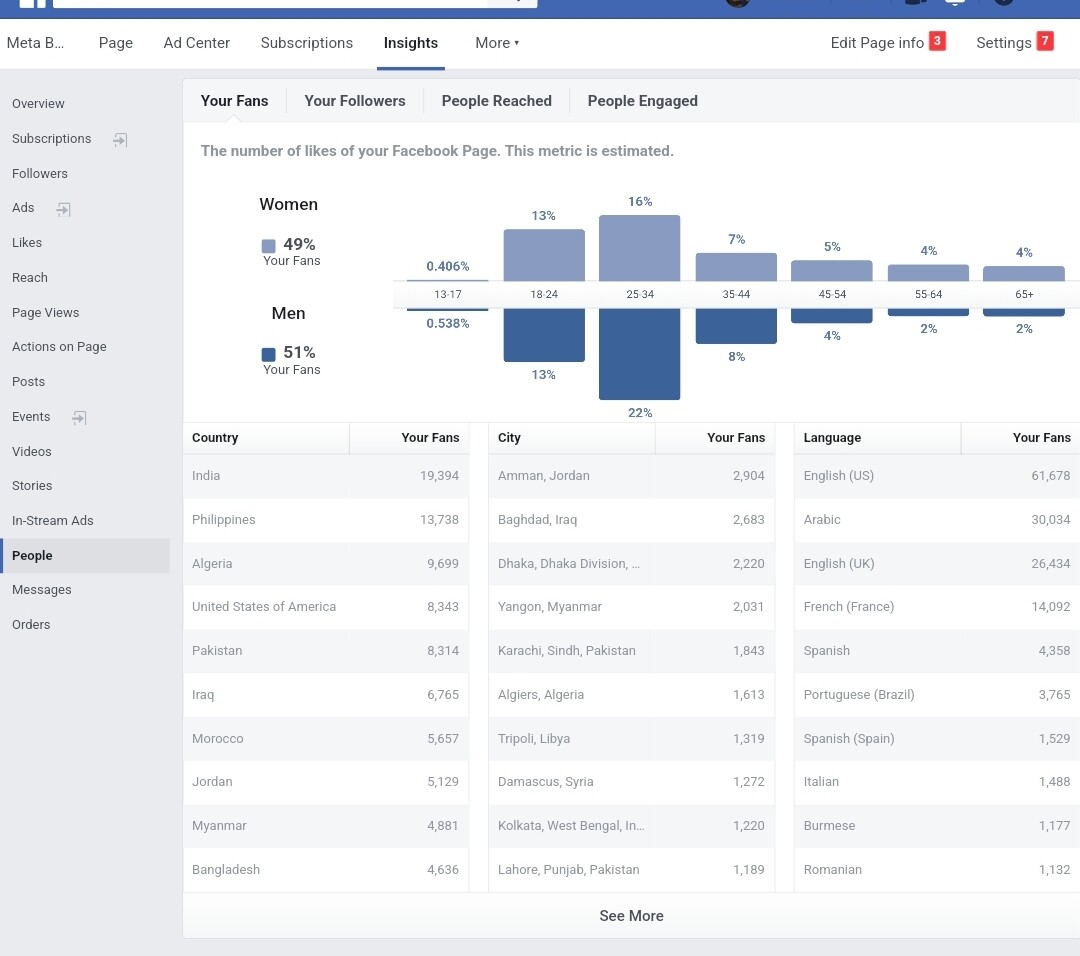Expand the More dropdown menu
Image resolution: width=1080 pixels, height=956 pixels.
[497, 43]
